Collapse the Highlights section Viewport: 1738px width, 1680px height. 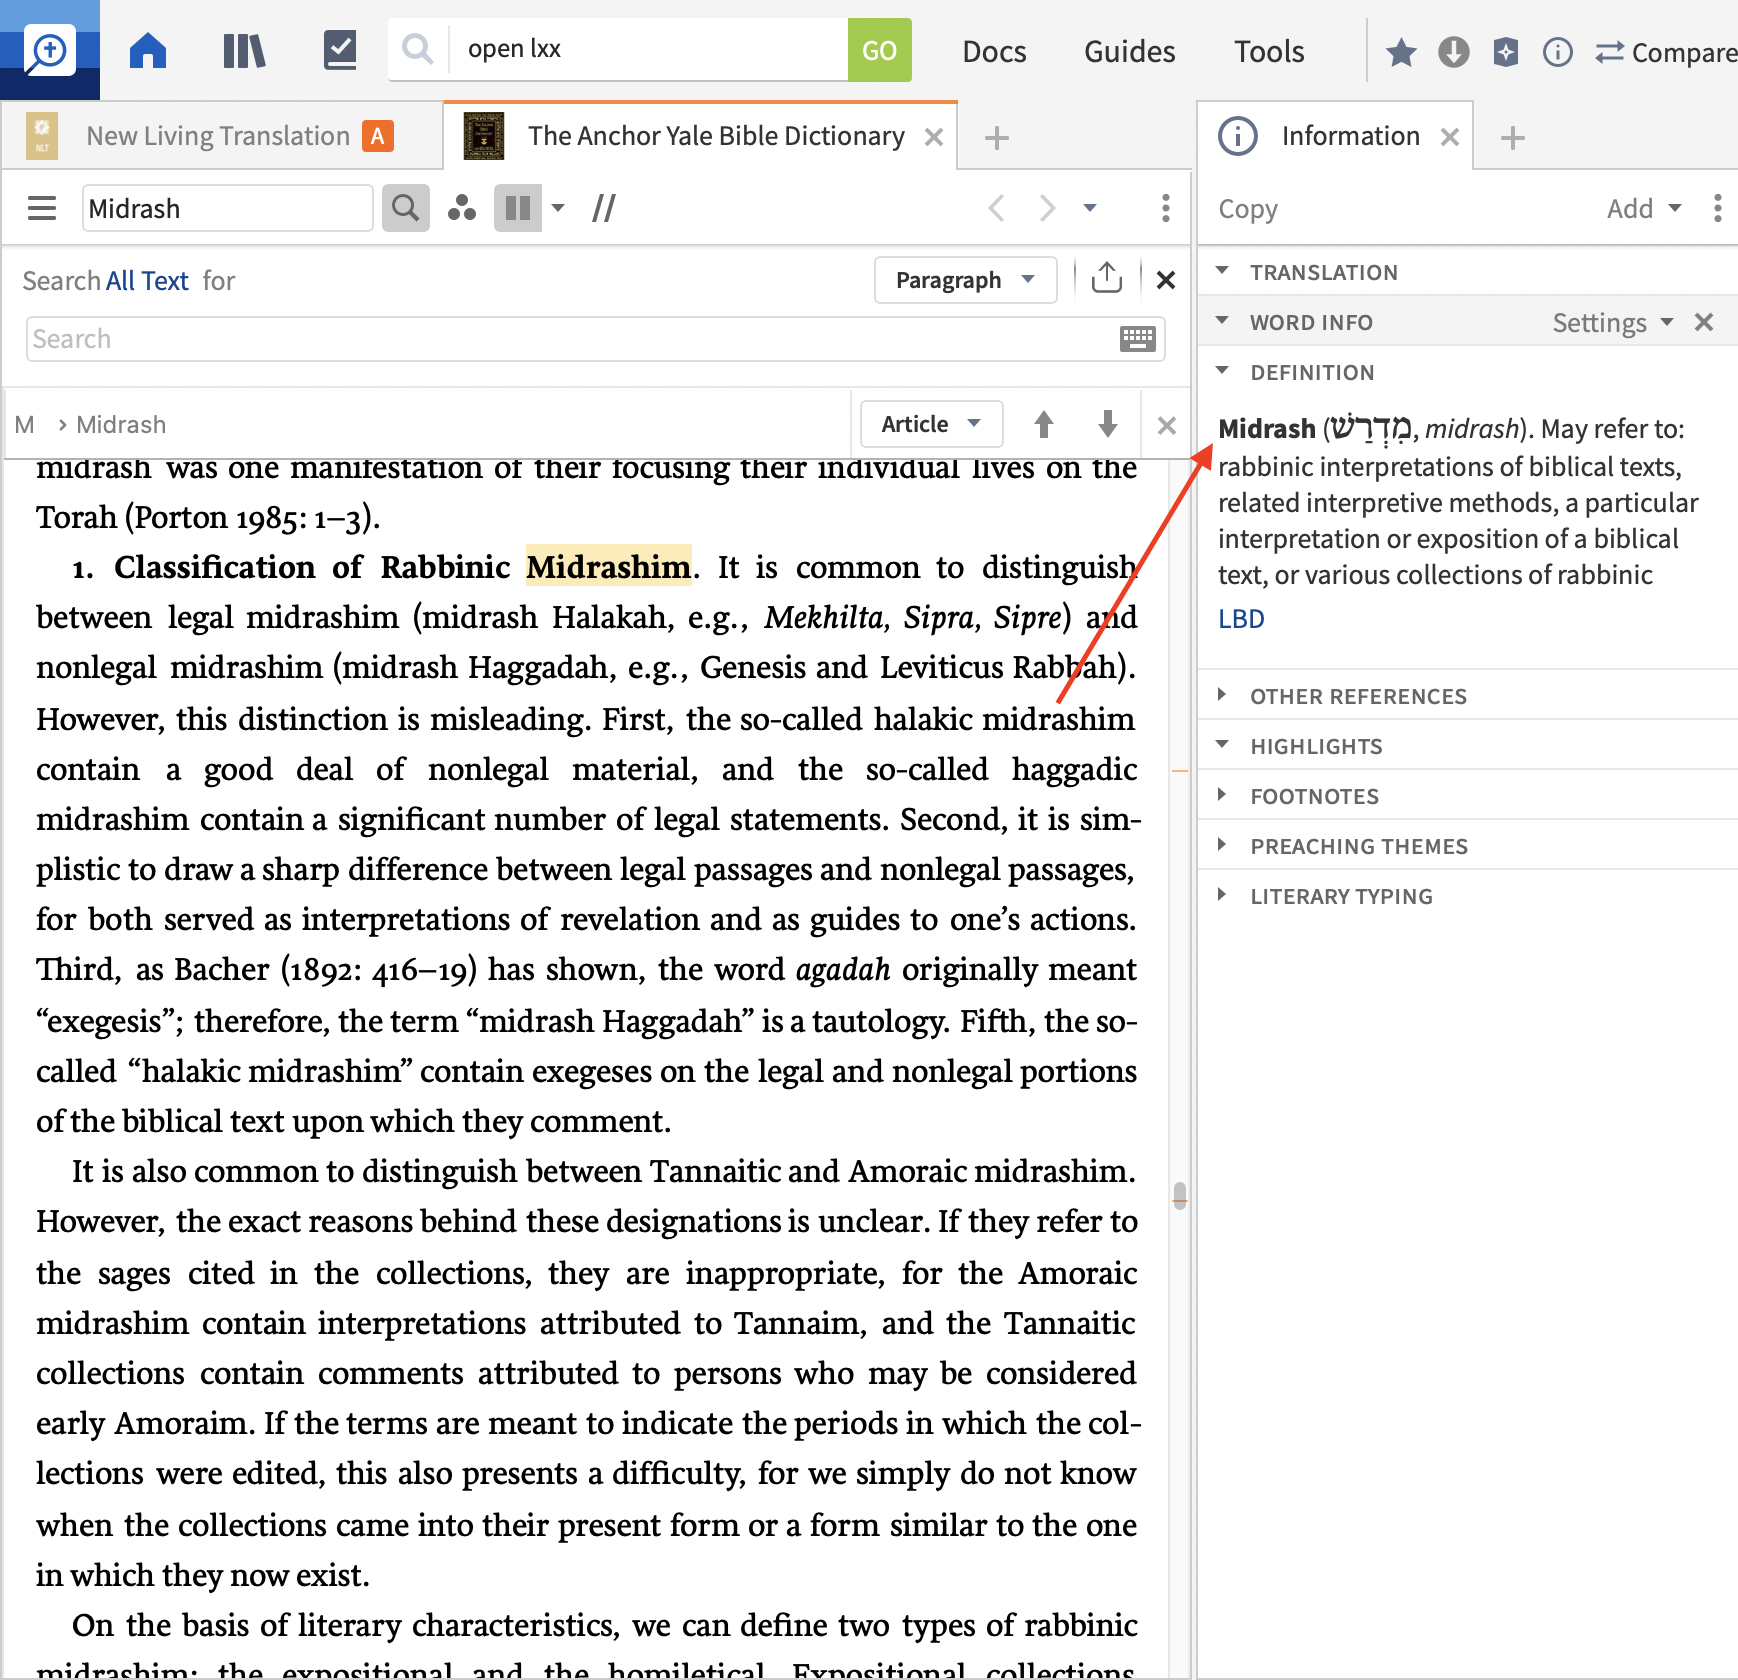1222,745
